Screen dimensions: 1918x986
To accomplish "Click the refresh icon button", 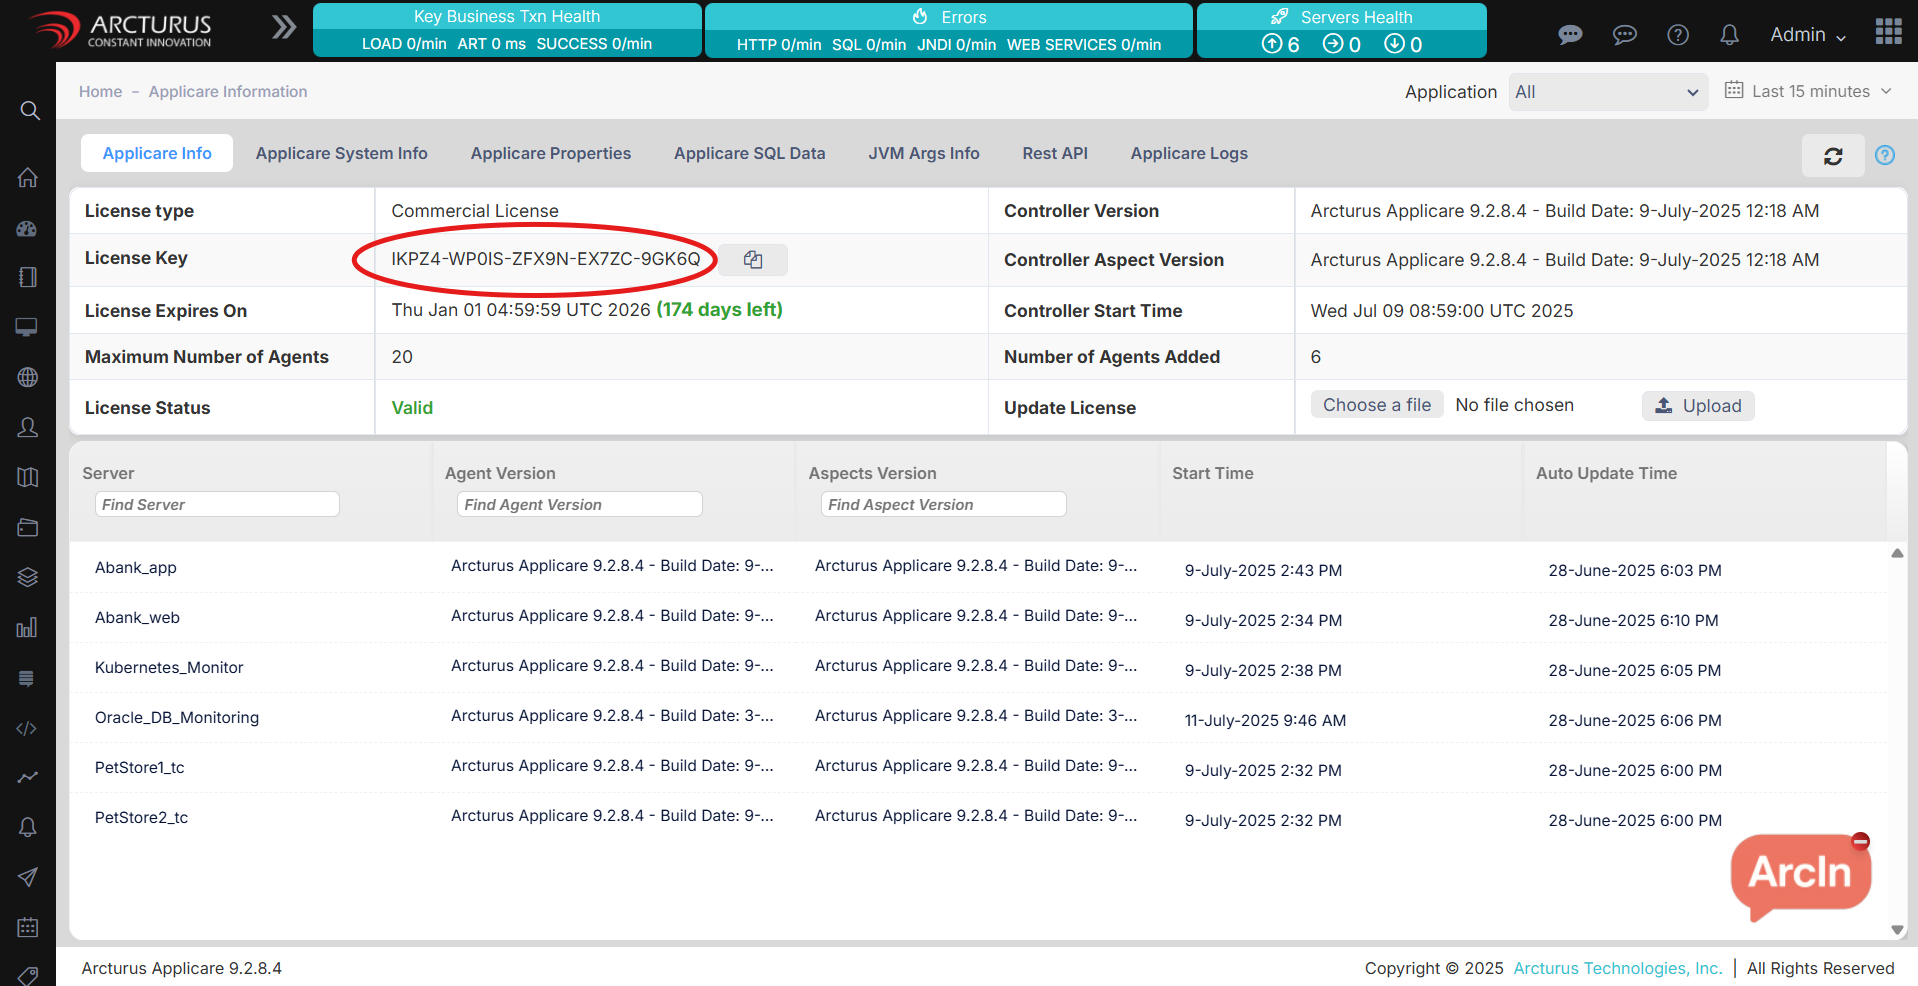I will (x=1832, y=156).
